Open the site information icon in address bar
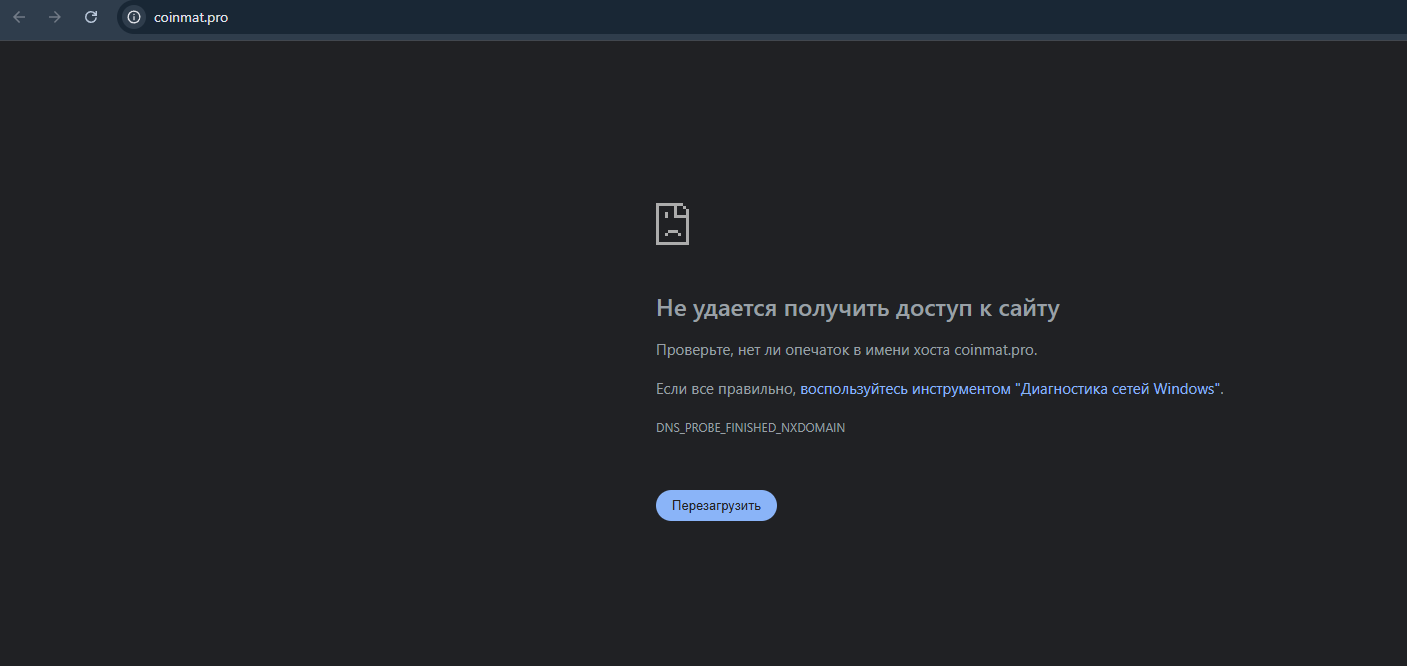This screenshot has height=666, width=1407. pos(134,17)
